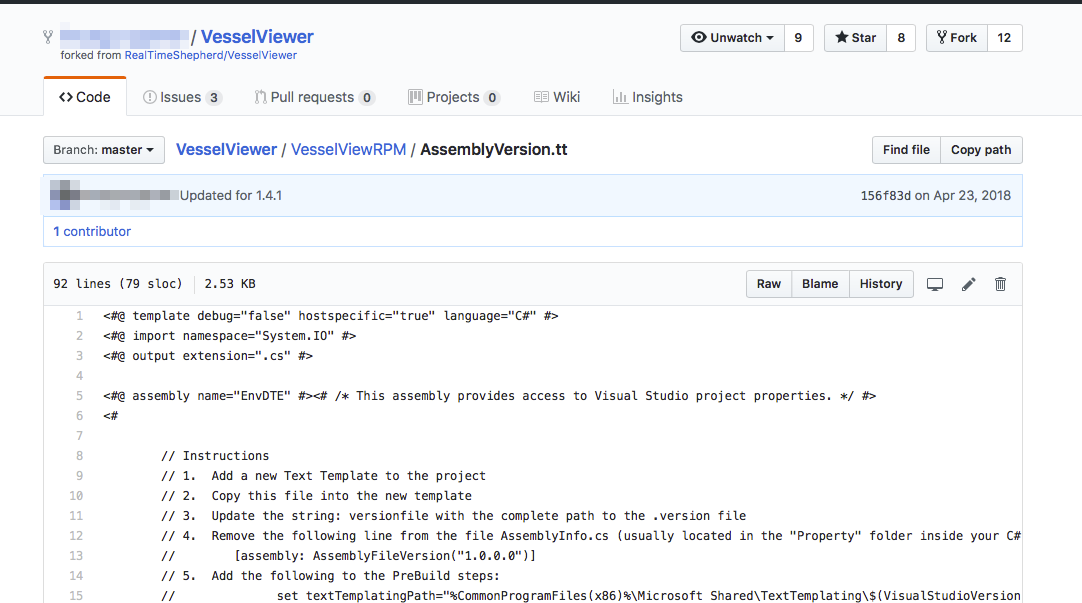Click the '// Instructions' comment line
This screenshot has height=603, width=1082.
click(x=215, y=456)
